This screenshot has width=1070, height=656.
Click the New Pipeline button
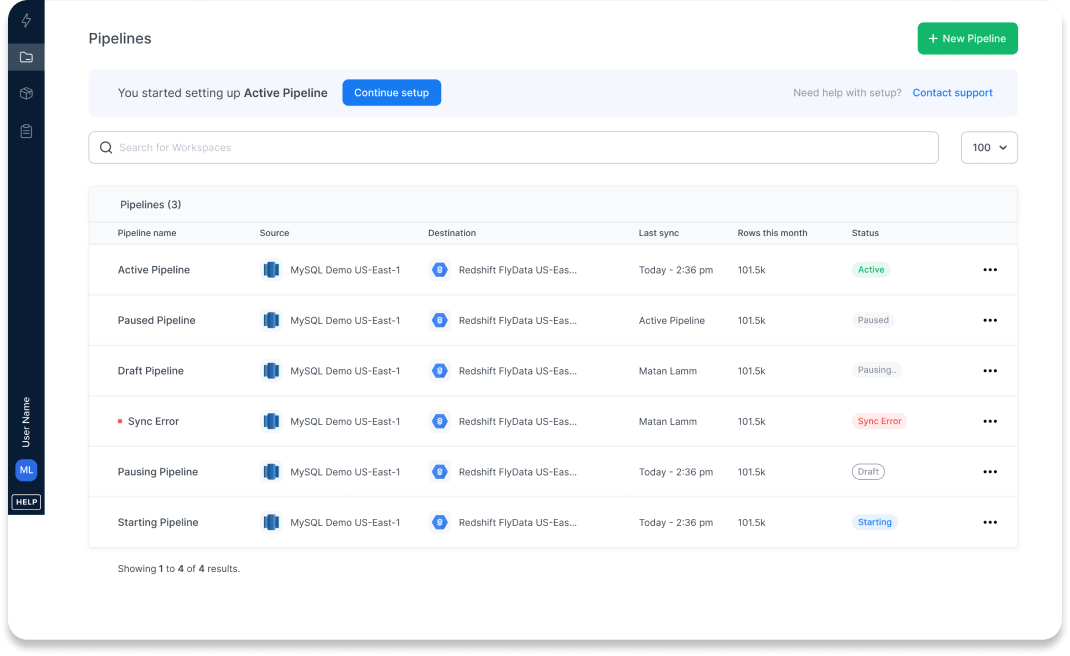click(967, 38)
